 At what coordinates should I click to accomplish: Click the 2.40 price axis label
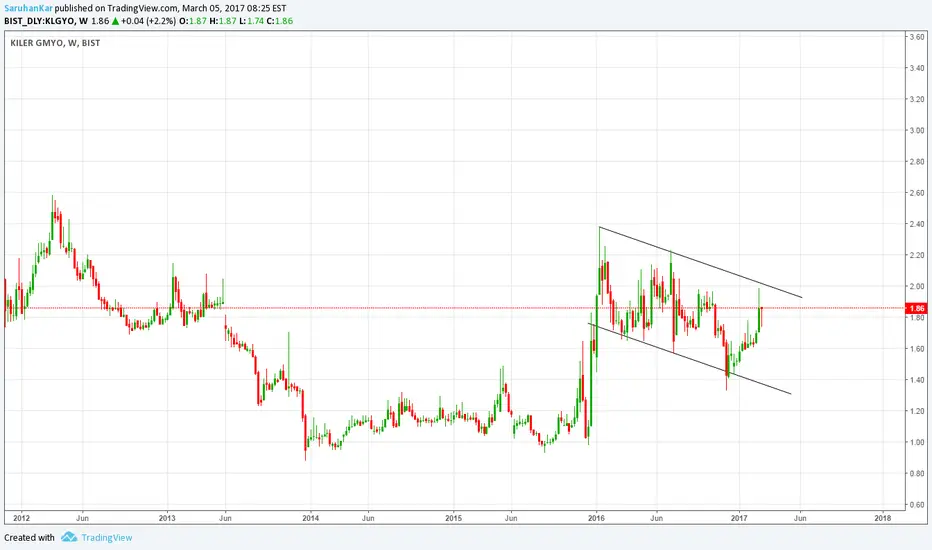917,224
